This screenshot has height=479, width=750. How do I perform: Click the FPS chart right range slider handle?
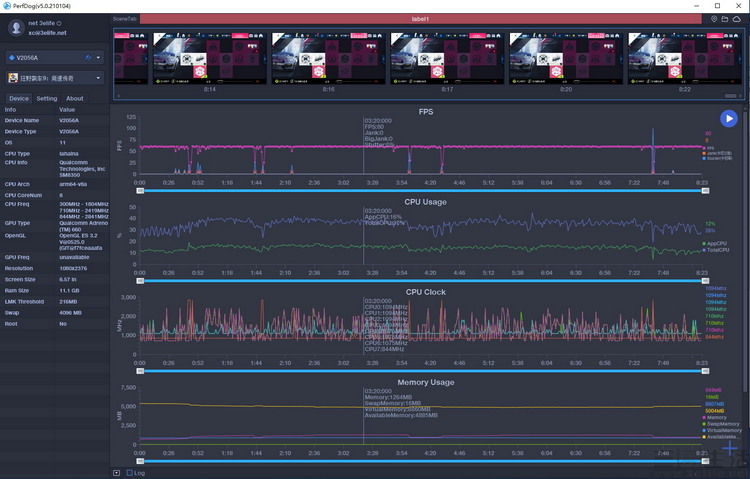(705, 190)
